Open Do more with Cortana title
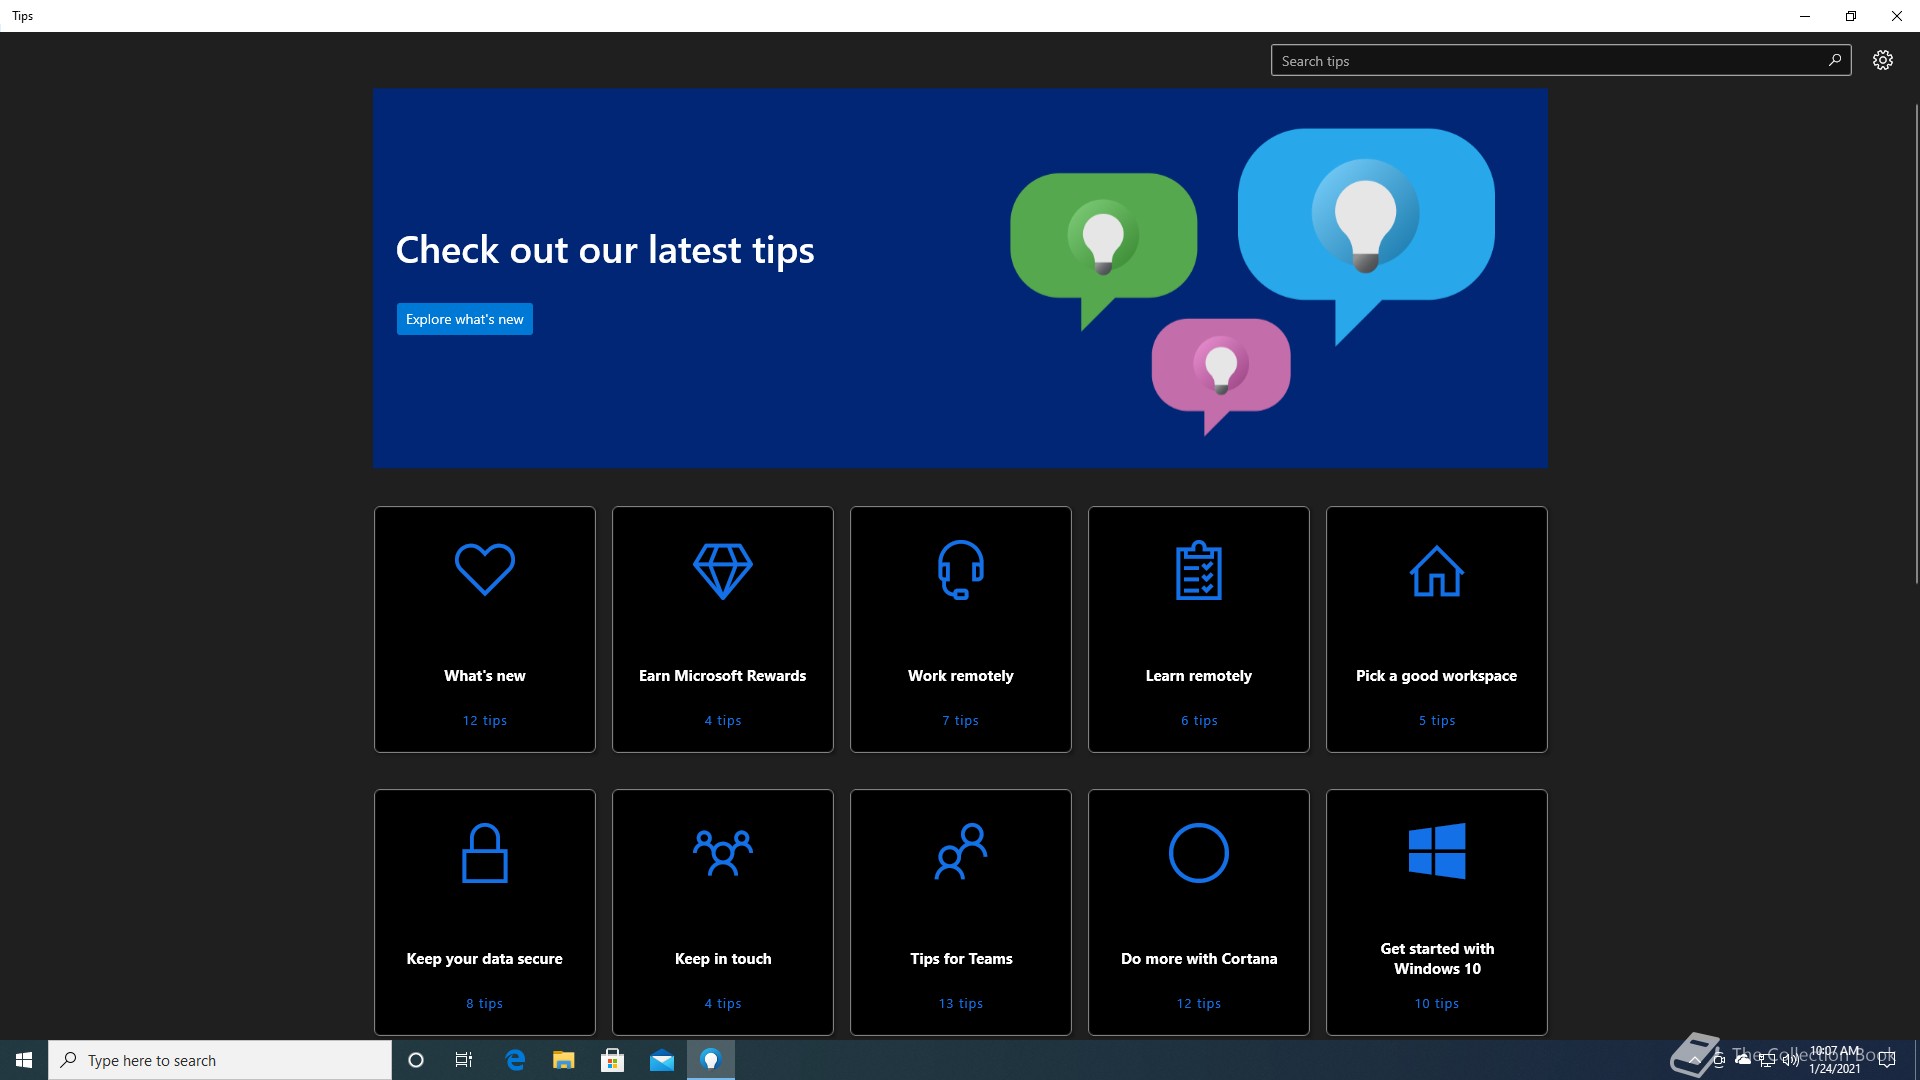The width and height of the screenshot is (1920, 1080). pos(1198,959)
